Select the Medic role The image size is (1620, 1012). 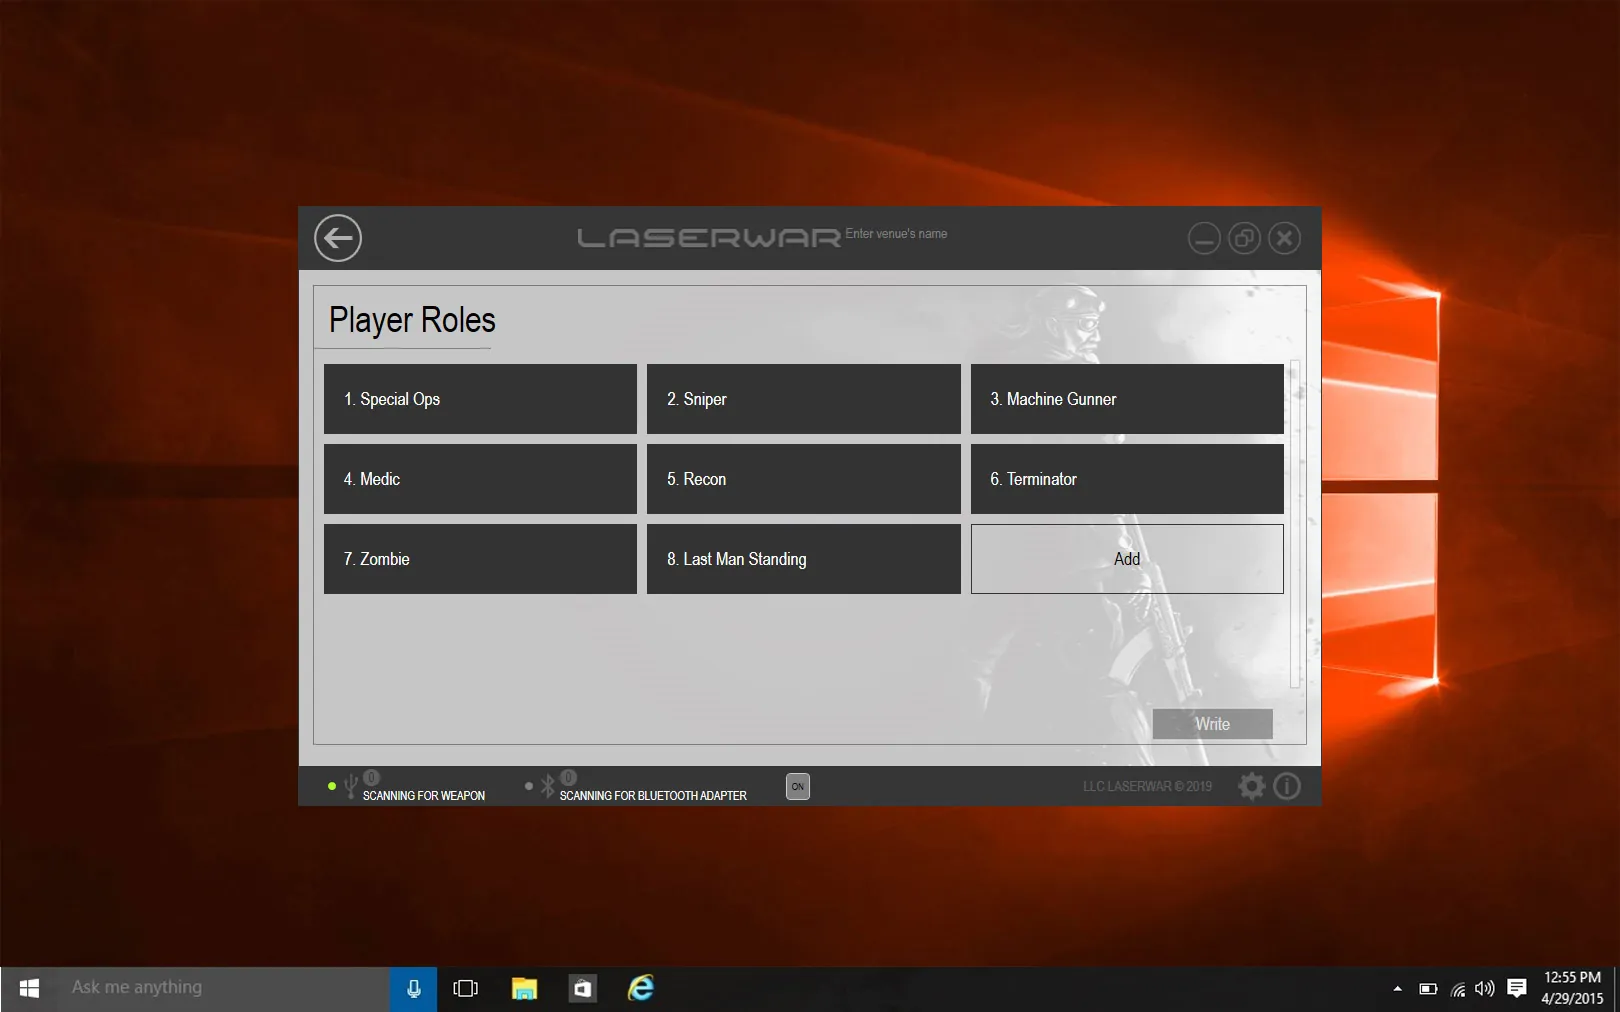click(480, 479)
